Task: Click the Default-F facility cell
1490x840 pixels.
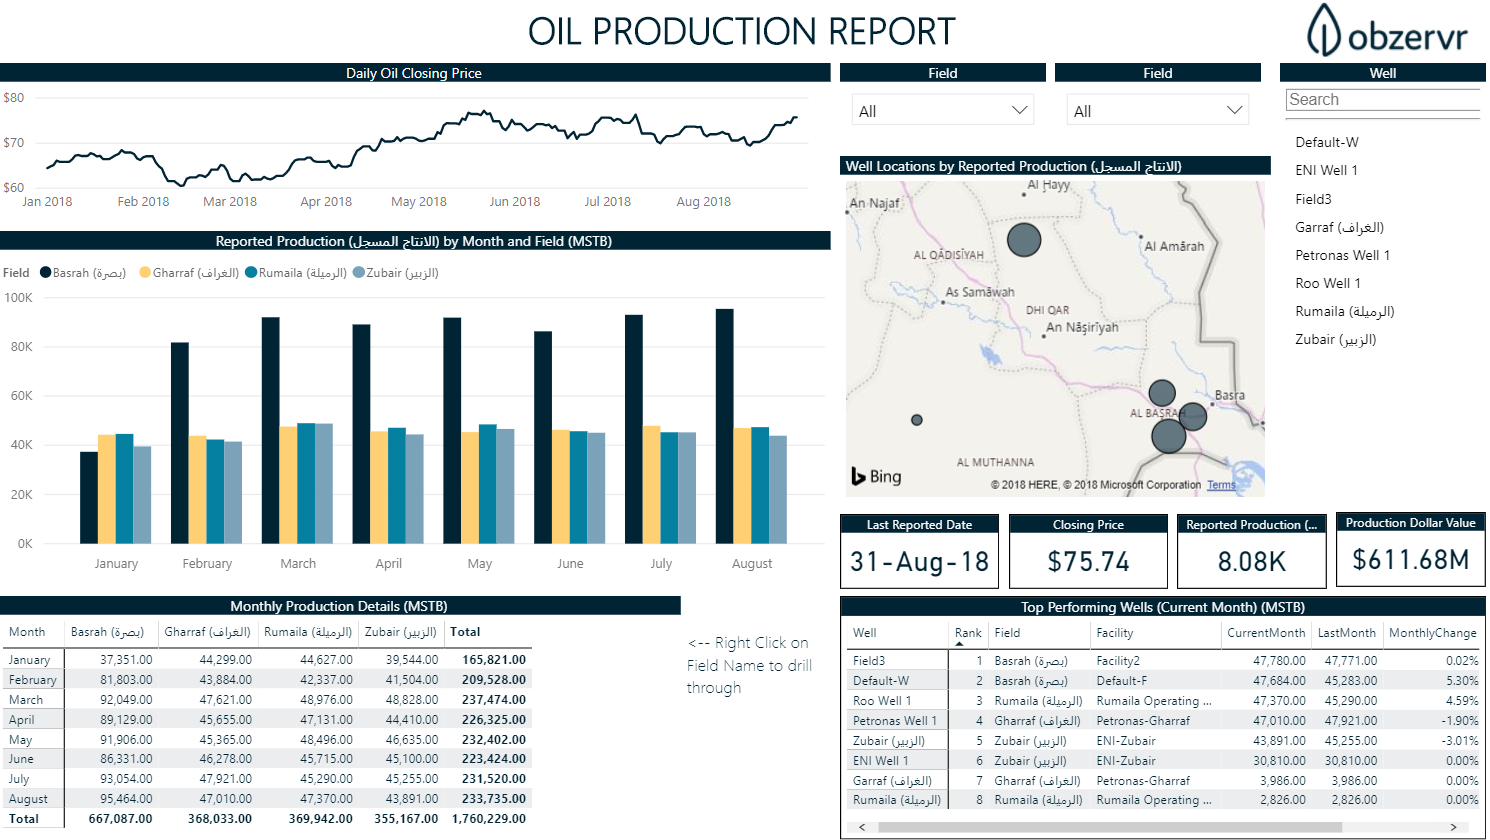Action: 1122,681
